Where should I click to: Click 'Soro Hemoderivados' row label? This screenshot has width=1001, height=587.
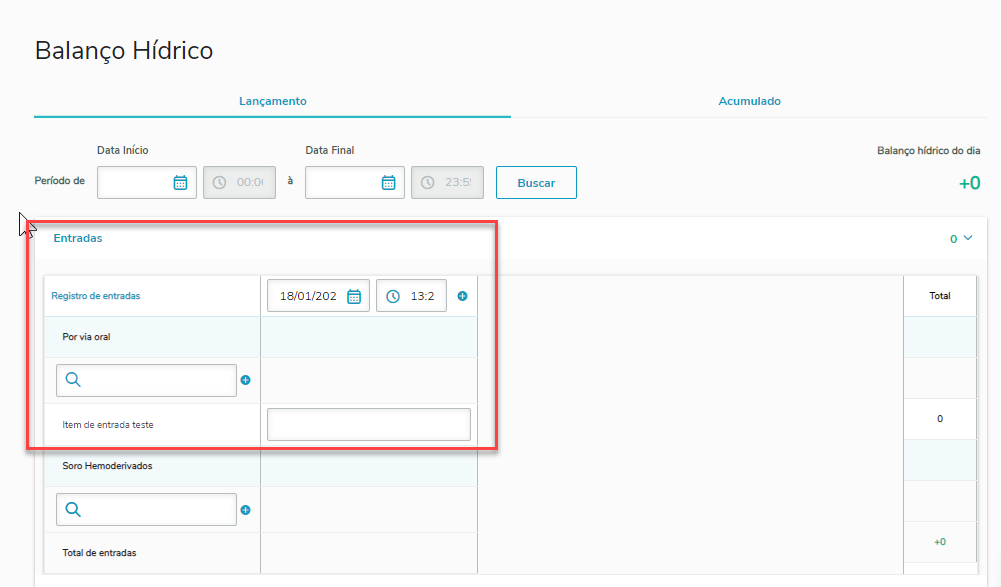click(107, 466)
